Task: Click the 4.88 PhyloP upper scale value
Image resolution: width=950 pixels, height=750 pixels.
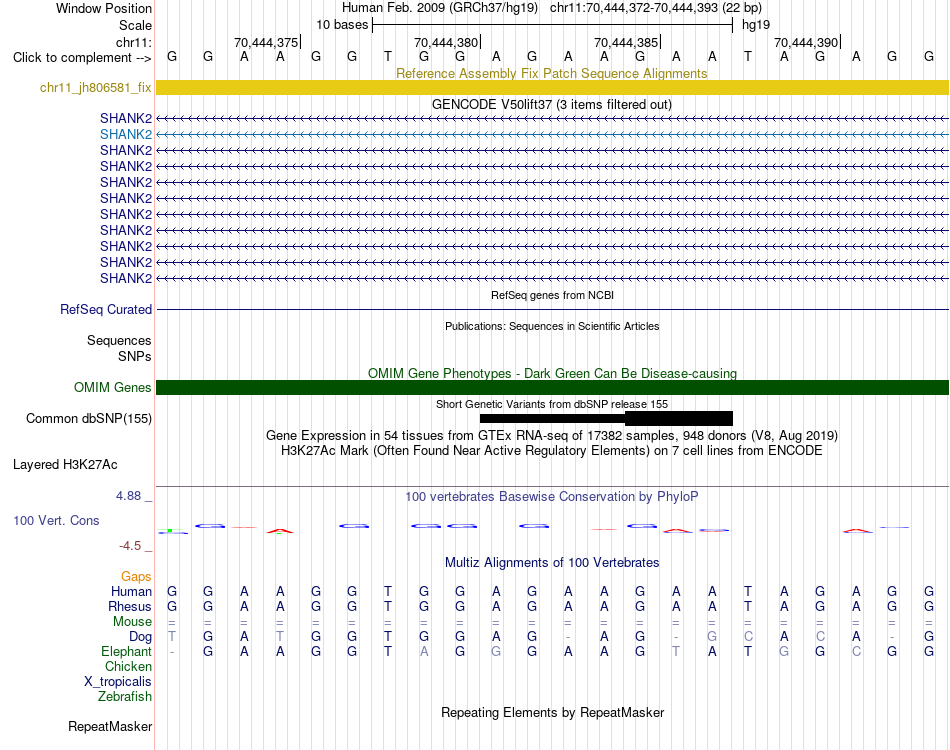Action: (128, 496)
